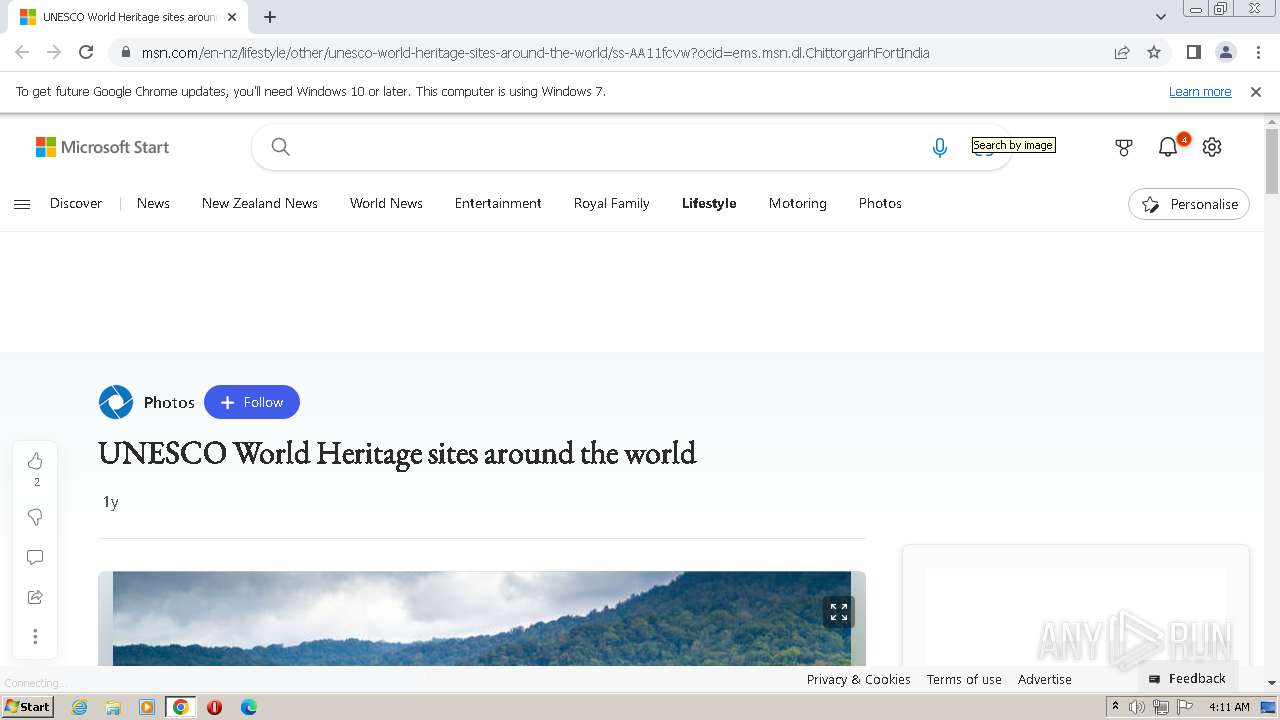This screenshot has height=720, width=1280.
Task: Click the taskbar clock showing 4:11 AM
Action: (1229, 707)
